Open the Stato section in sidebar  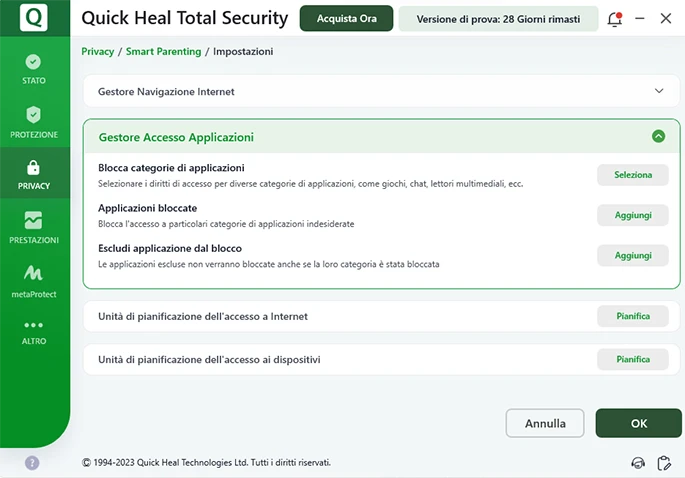point(34,69)
